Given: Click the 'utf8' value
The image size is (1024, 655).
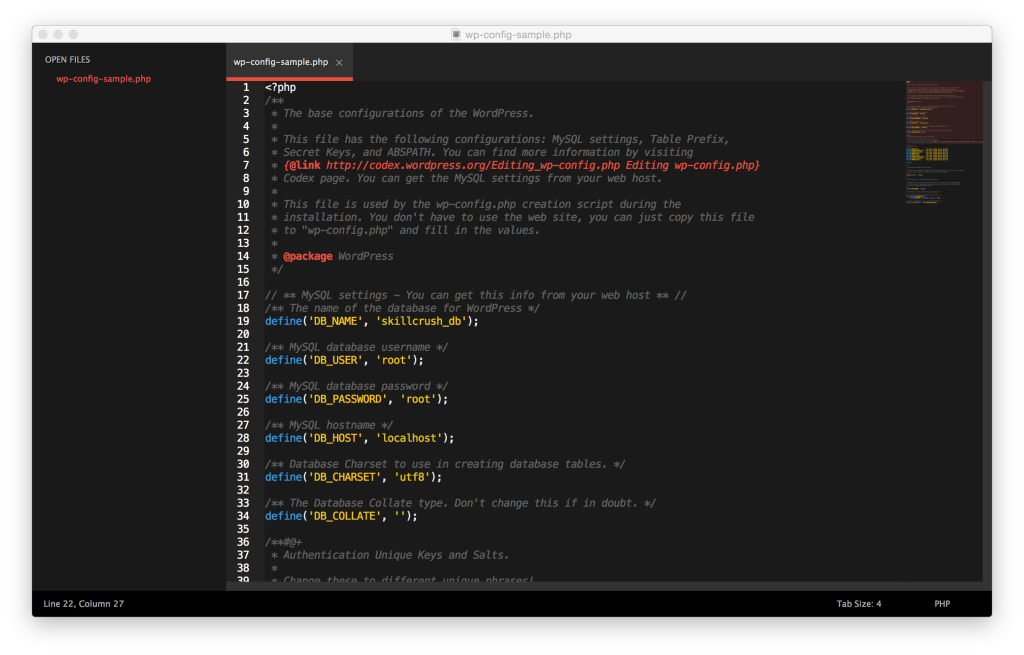Looking at the screenshot, I should coord(412,477).
